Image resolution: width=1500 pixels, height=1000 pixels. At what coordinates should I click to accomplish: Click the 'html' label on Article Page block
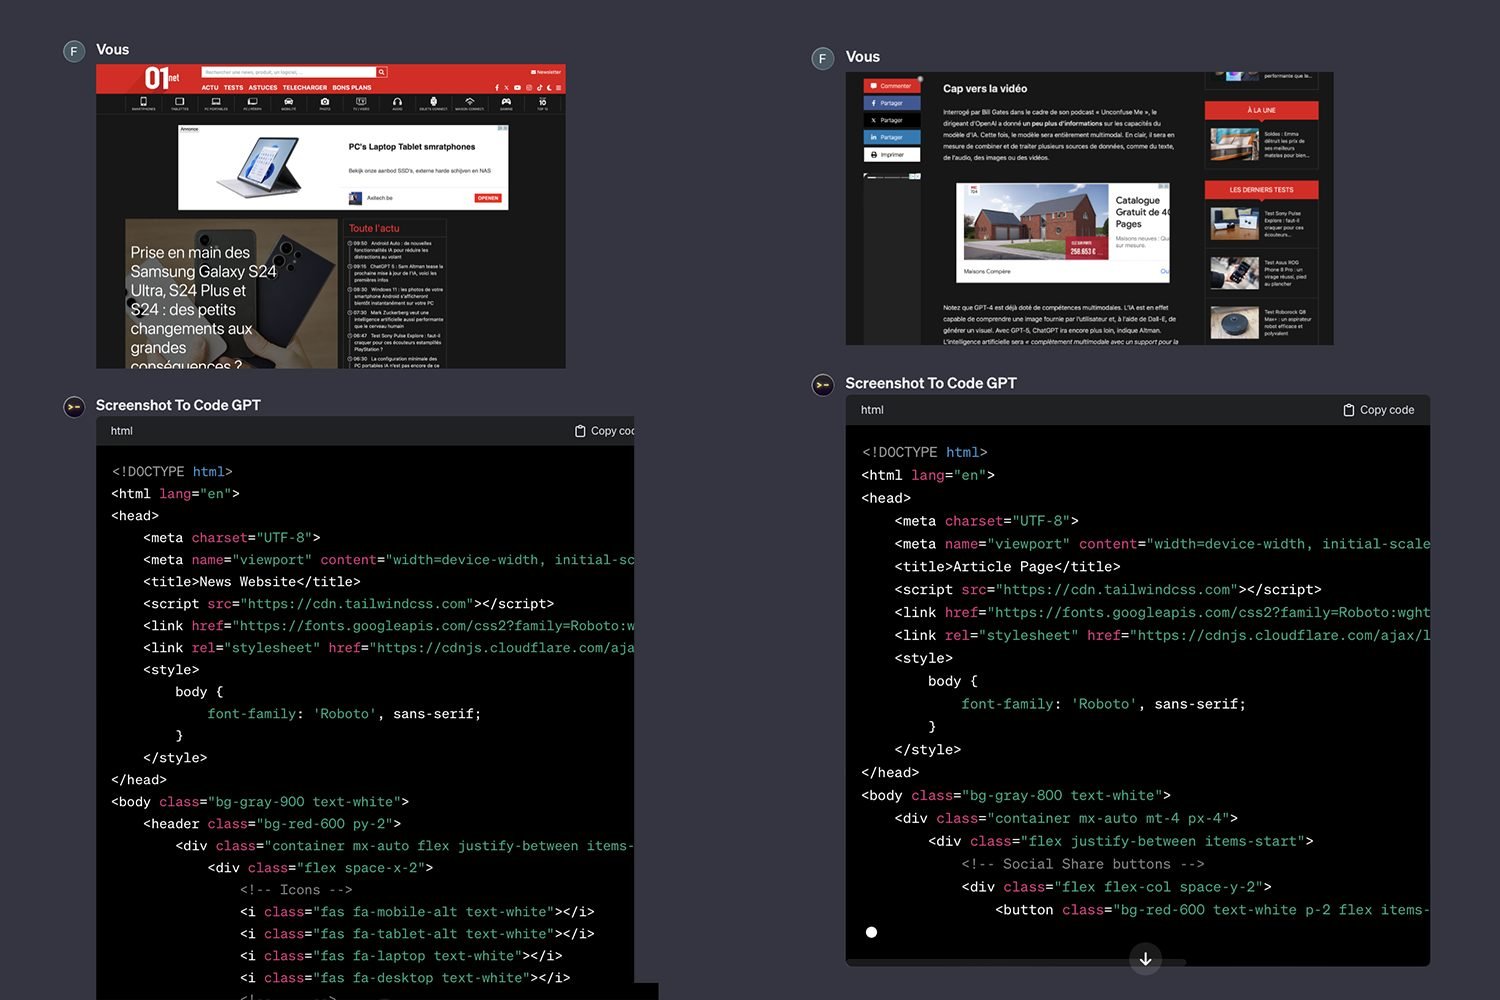872,410
